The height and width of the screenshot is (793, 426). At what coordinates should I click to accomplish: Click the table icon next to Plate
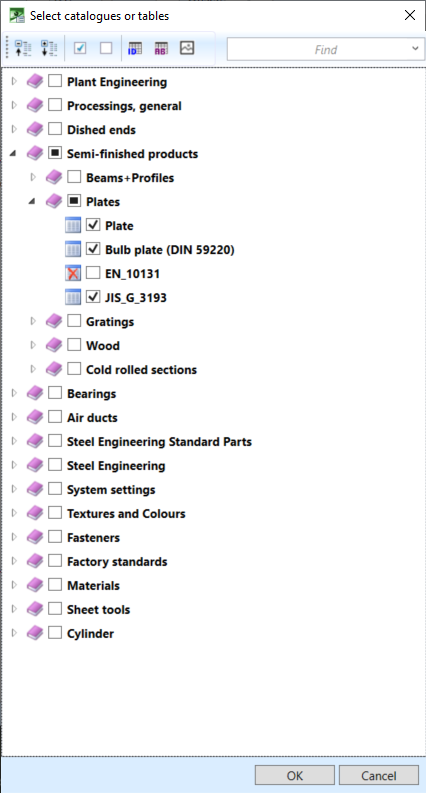click(73, 225)
